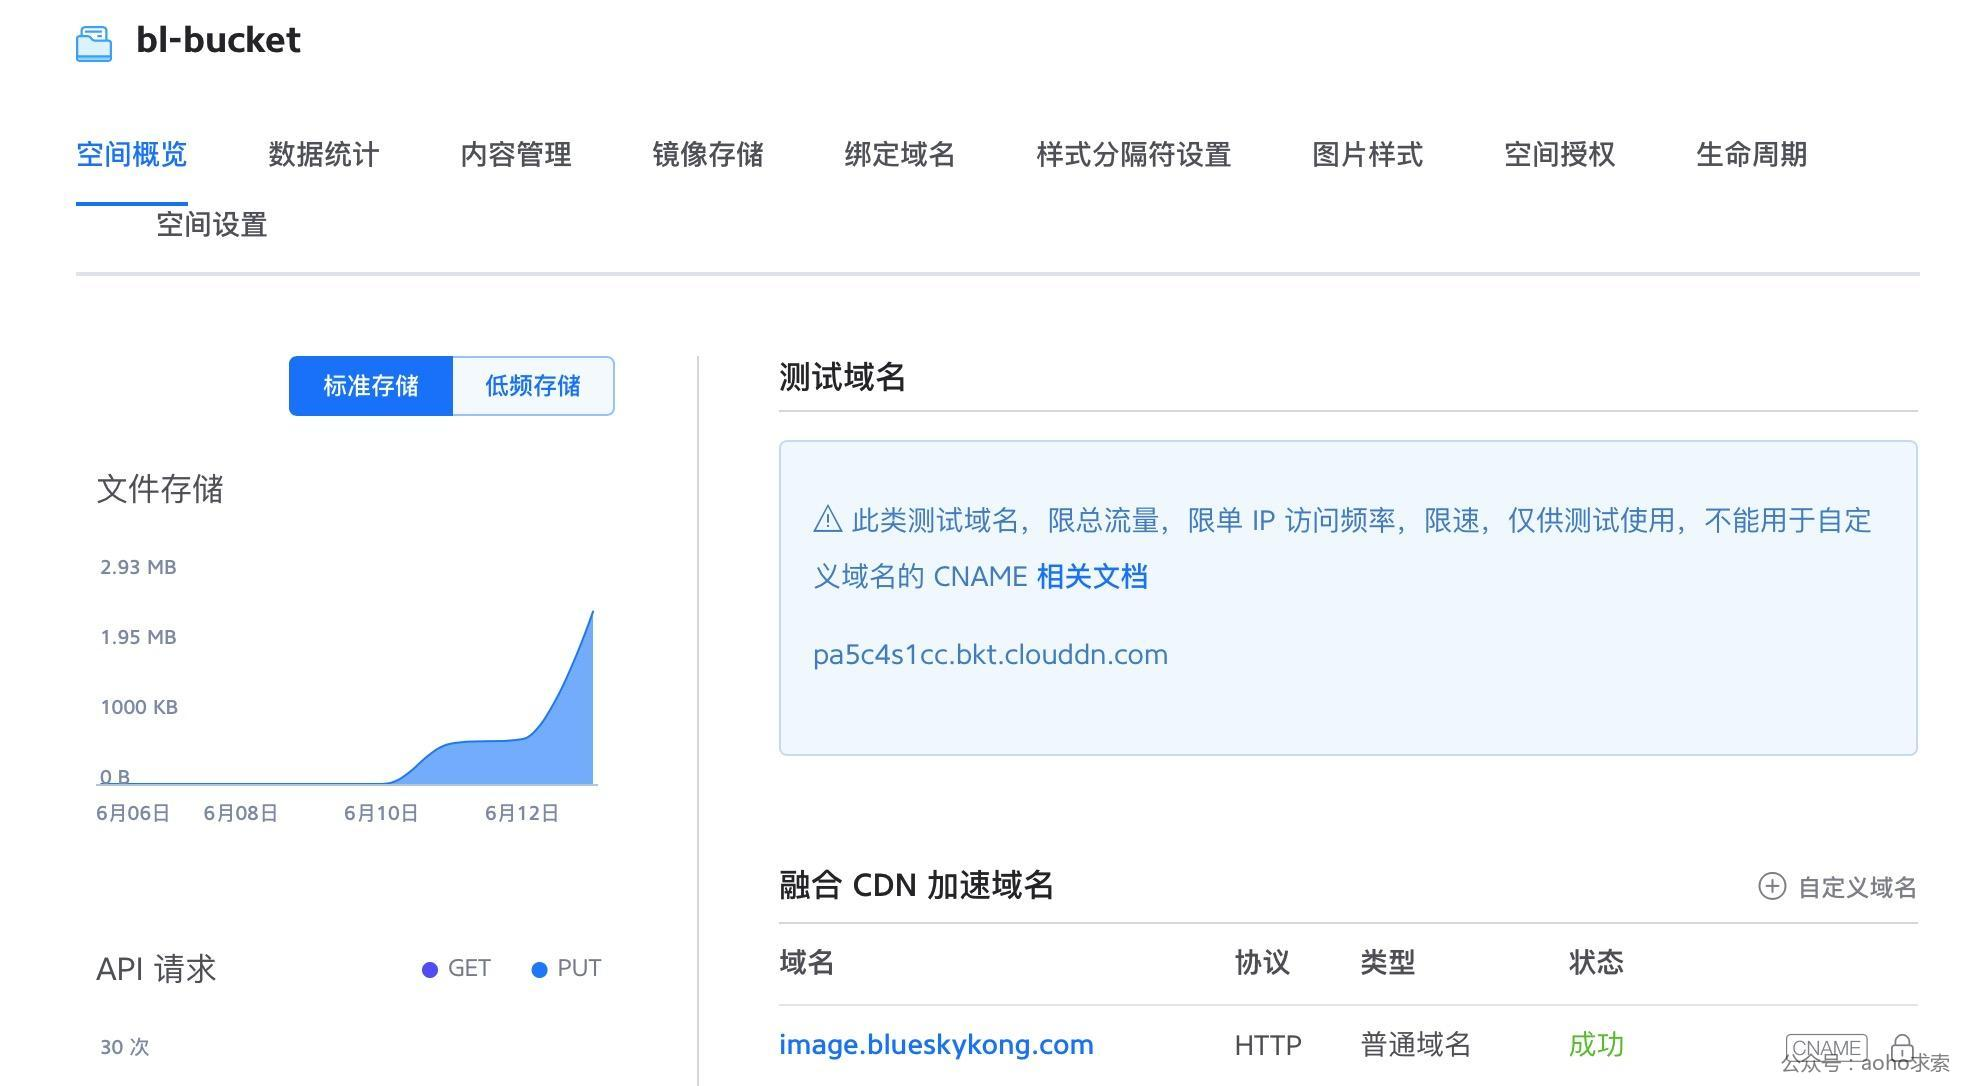Click the warning triangle icon in the notice
1962x1086 pixels.
pos(827,520)
